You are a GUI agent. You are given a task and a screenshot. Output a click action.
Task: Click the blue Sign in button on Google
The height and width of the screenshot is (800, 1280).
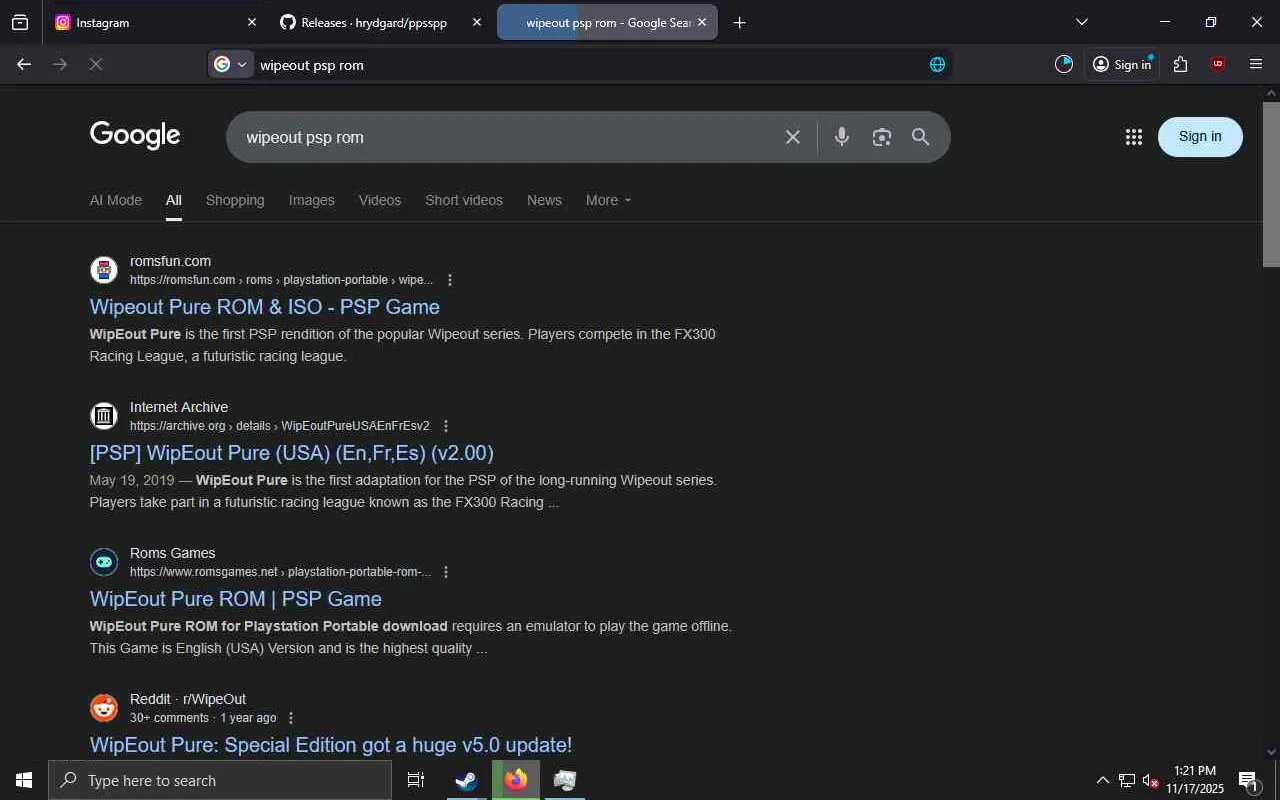1200,137
